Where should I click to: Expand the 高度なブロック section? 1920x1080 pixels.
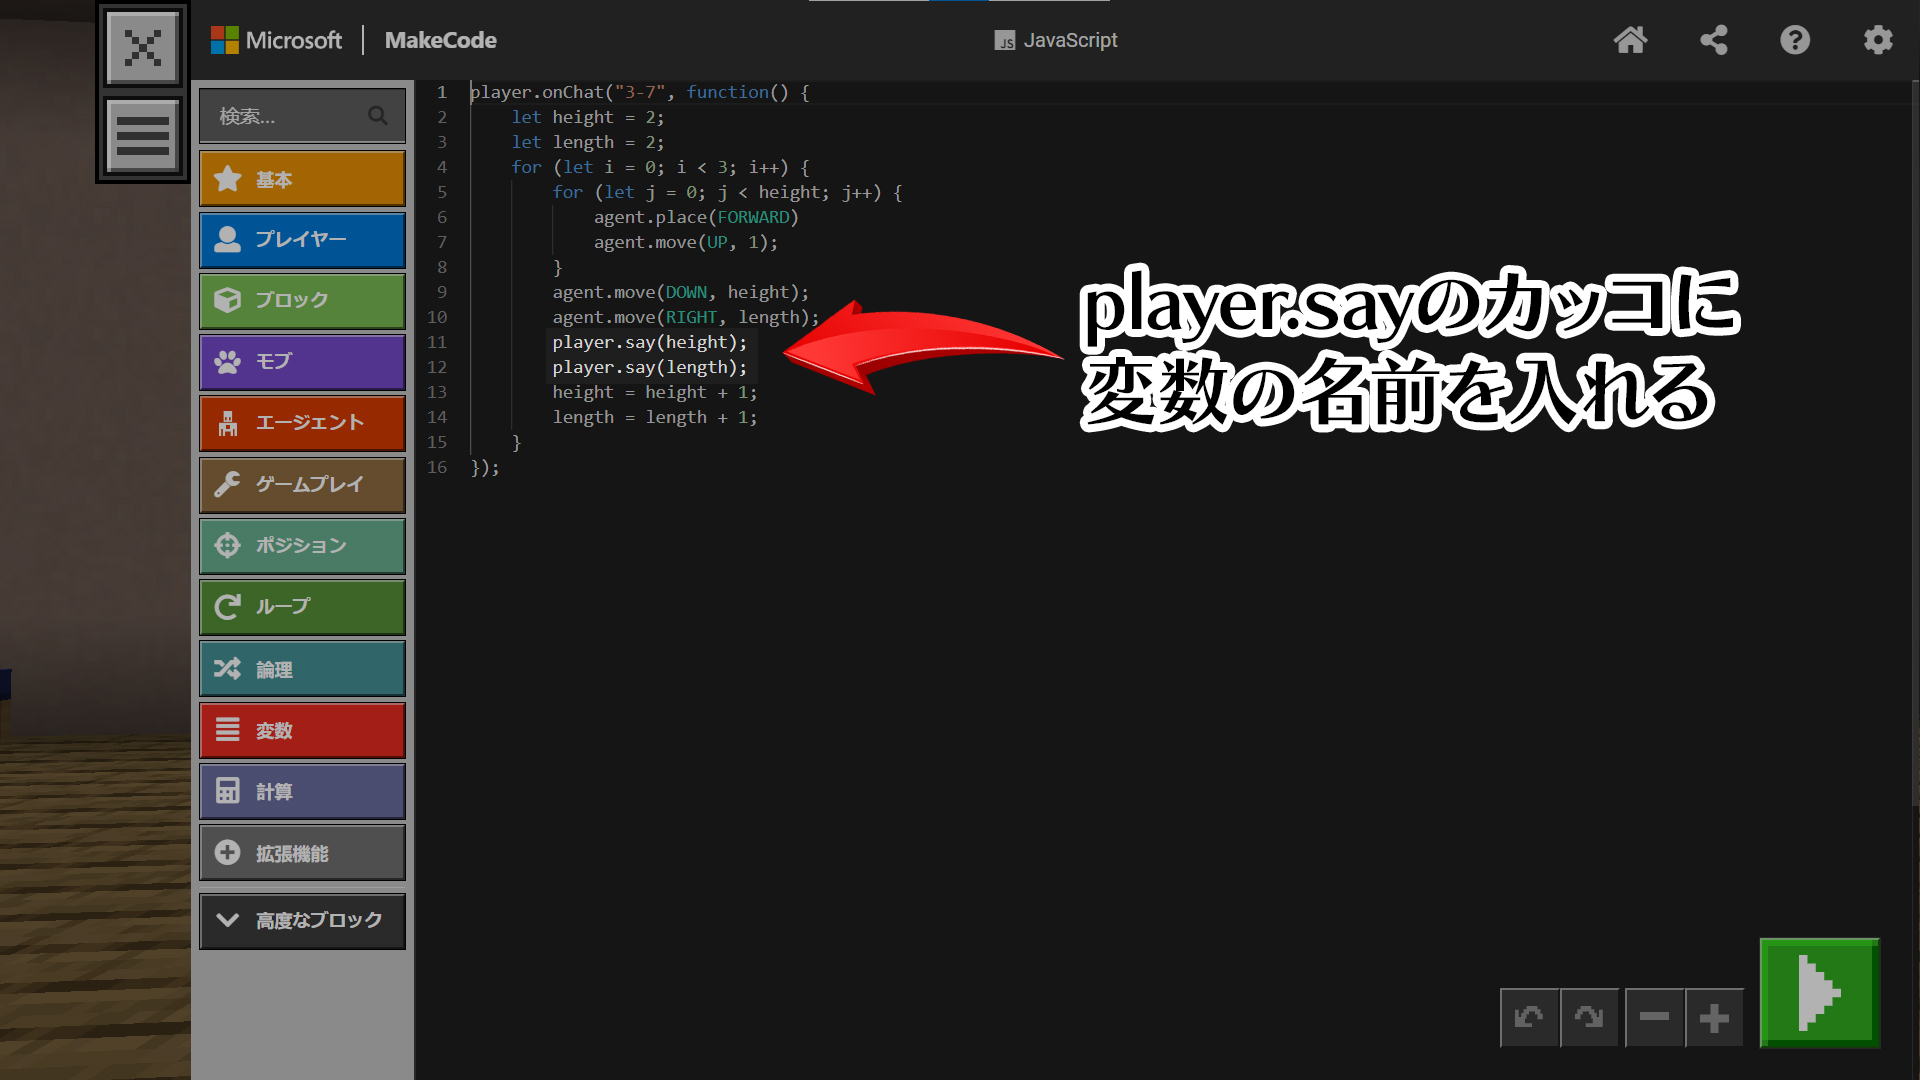click(x=302, y=920)
